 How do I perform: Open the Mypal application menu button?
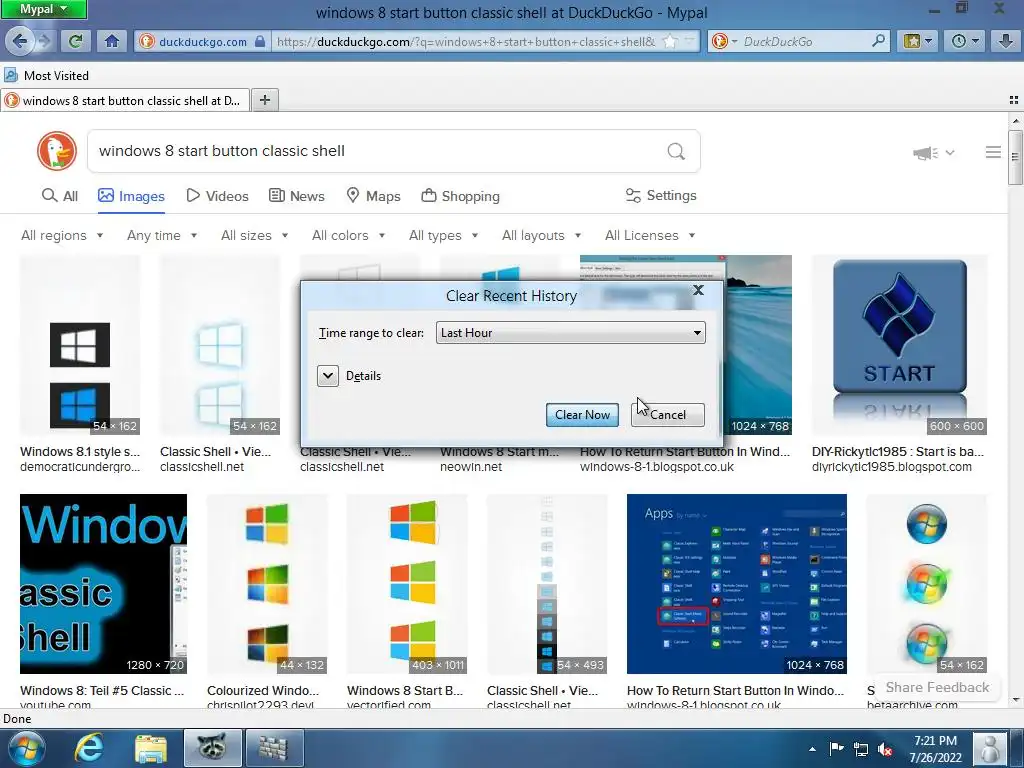43,9
